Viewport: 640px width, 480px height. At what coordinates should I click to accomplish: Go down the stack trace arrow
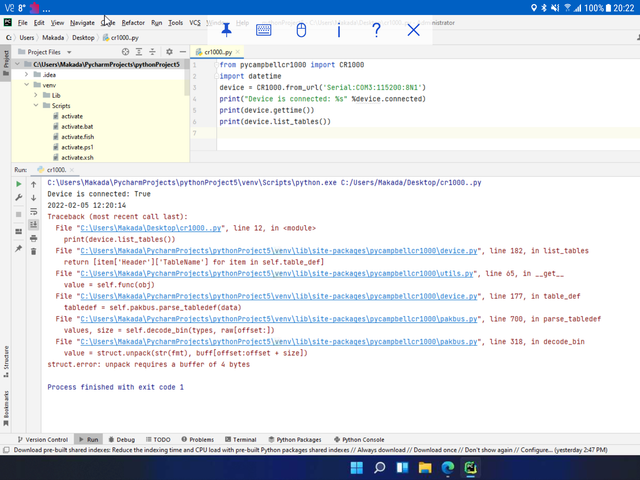(x=33, y=198)
